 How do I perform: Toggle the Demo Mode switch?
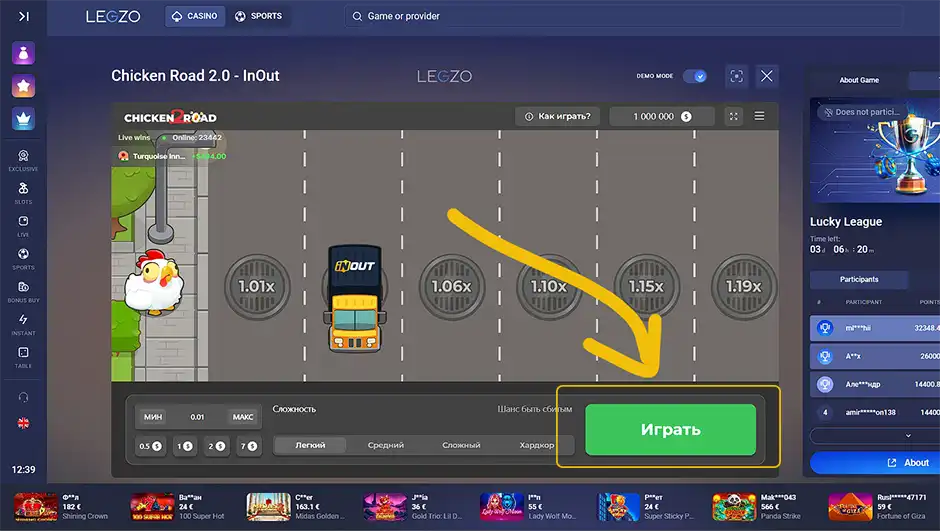(695, 76)
